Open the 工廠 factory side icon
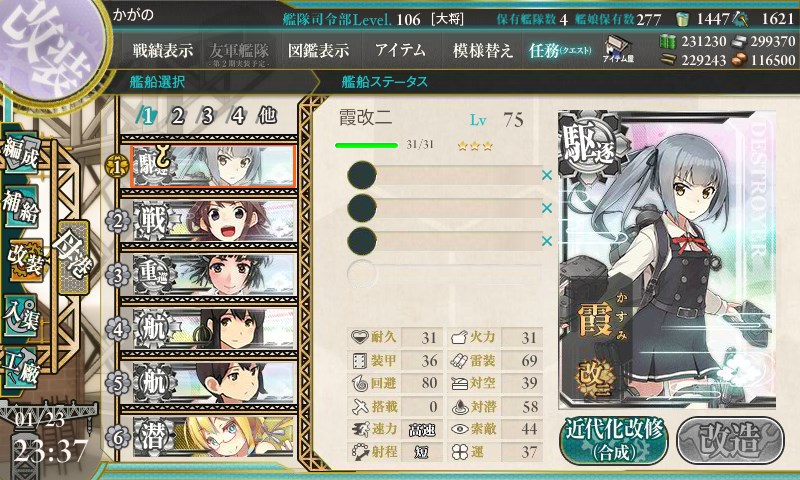Screen dimensions: 800x480 point(20,368)
